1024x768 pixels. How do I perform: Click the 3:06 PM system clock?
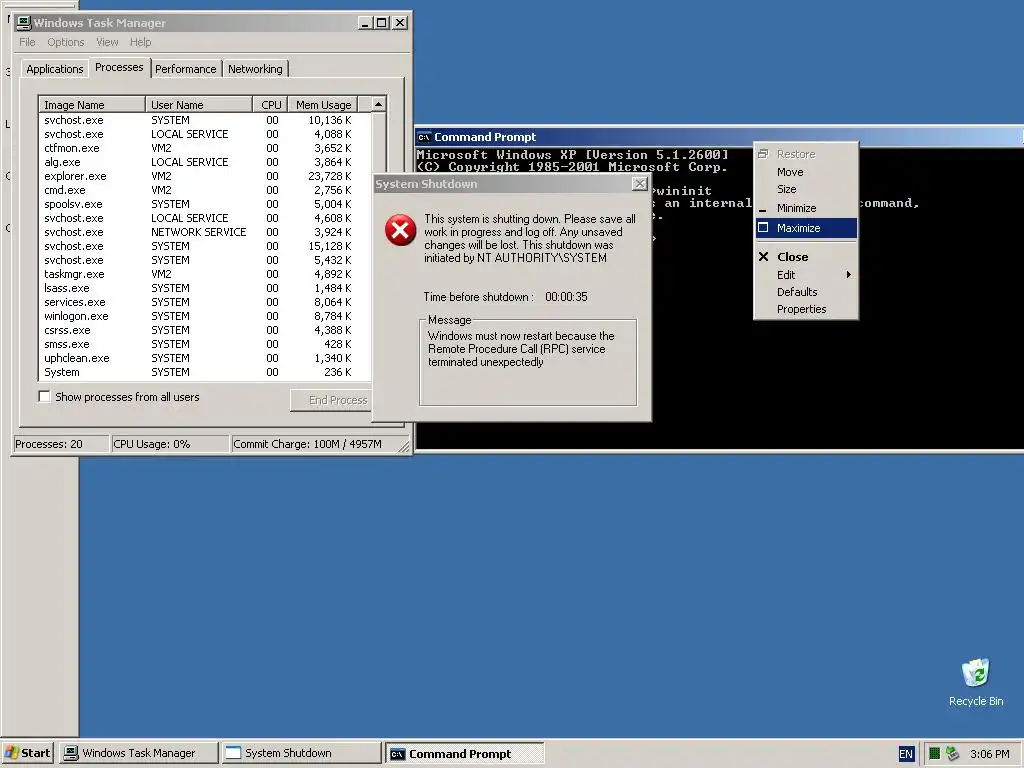(989, 754)
